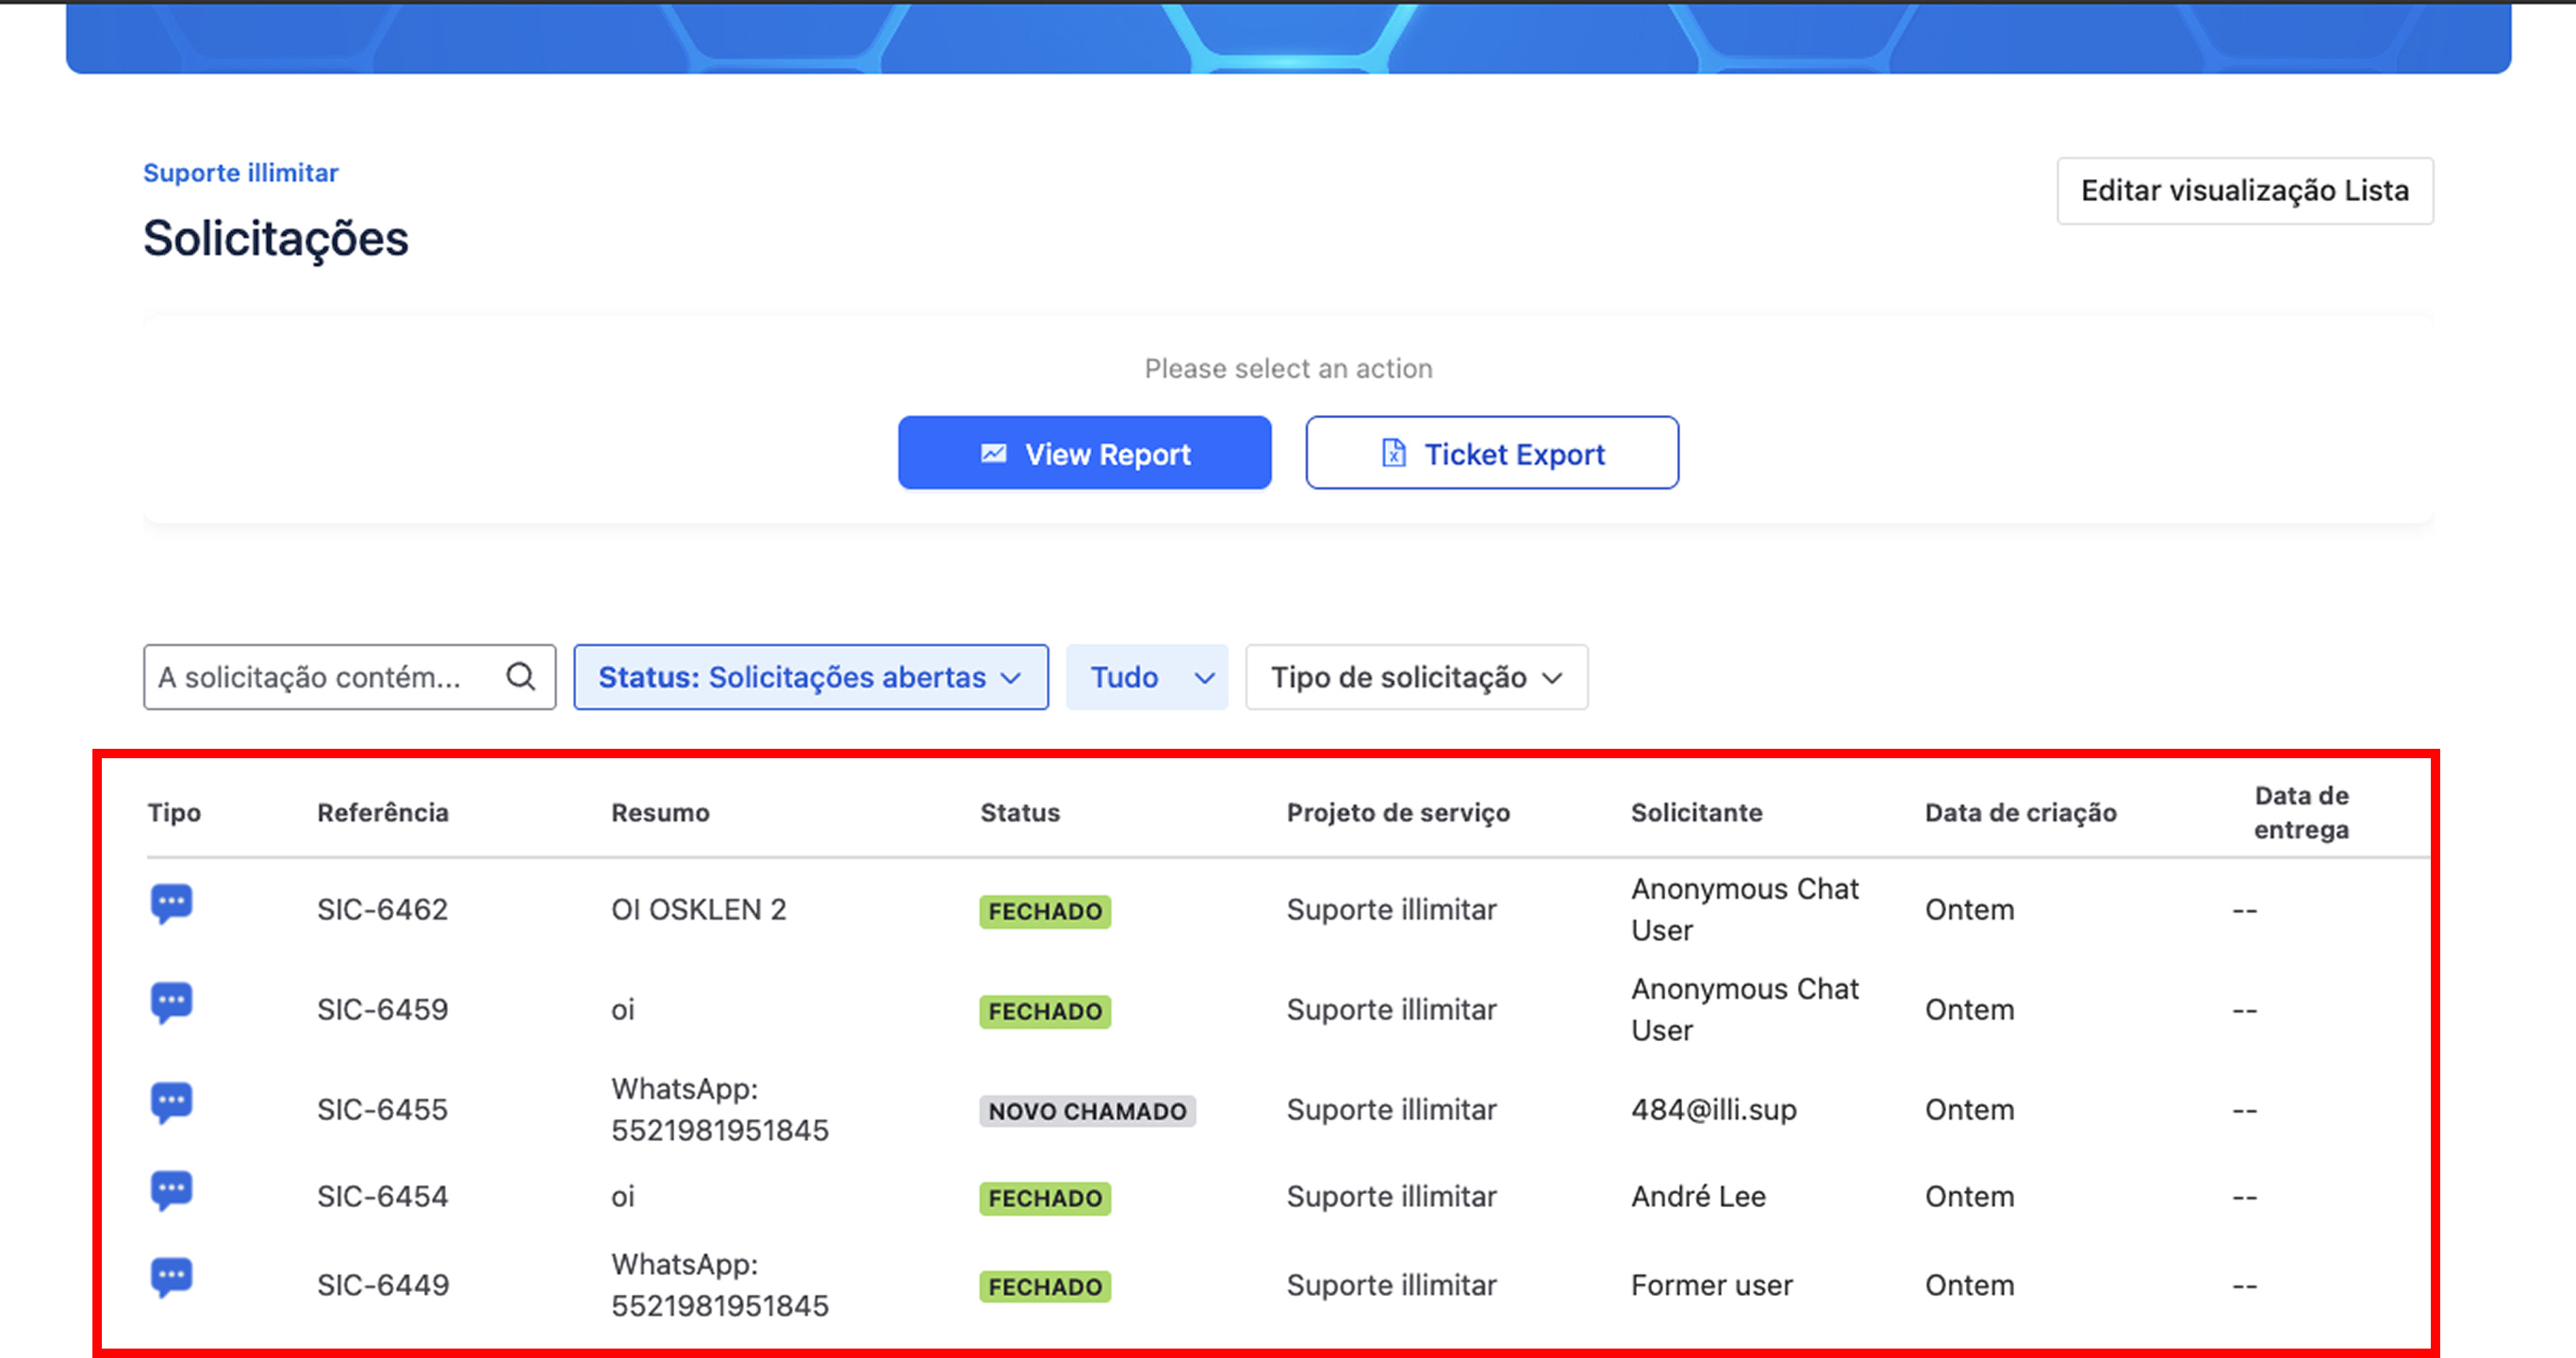
Task: Select the OI OSKLEN 2 summary
Action: pyautogui.click(x=698, y=909)
